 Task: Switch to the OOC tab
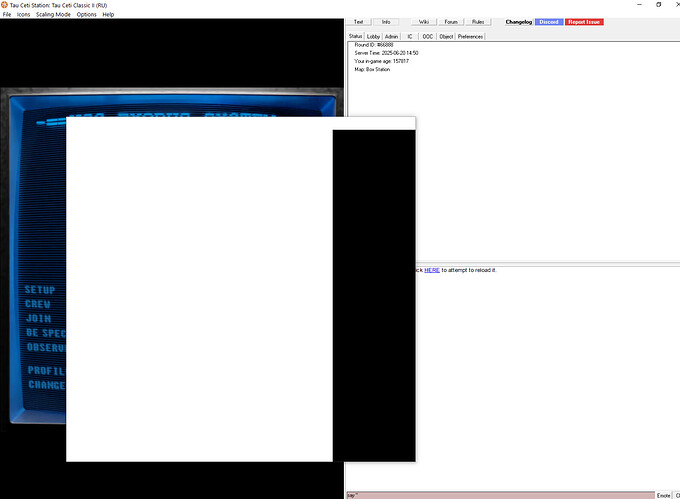tap(428, 36)
